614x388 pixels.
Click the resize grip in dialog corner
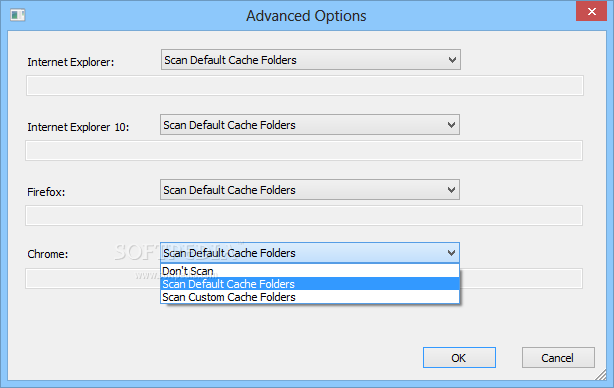601,375
